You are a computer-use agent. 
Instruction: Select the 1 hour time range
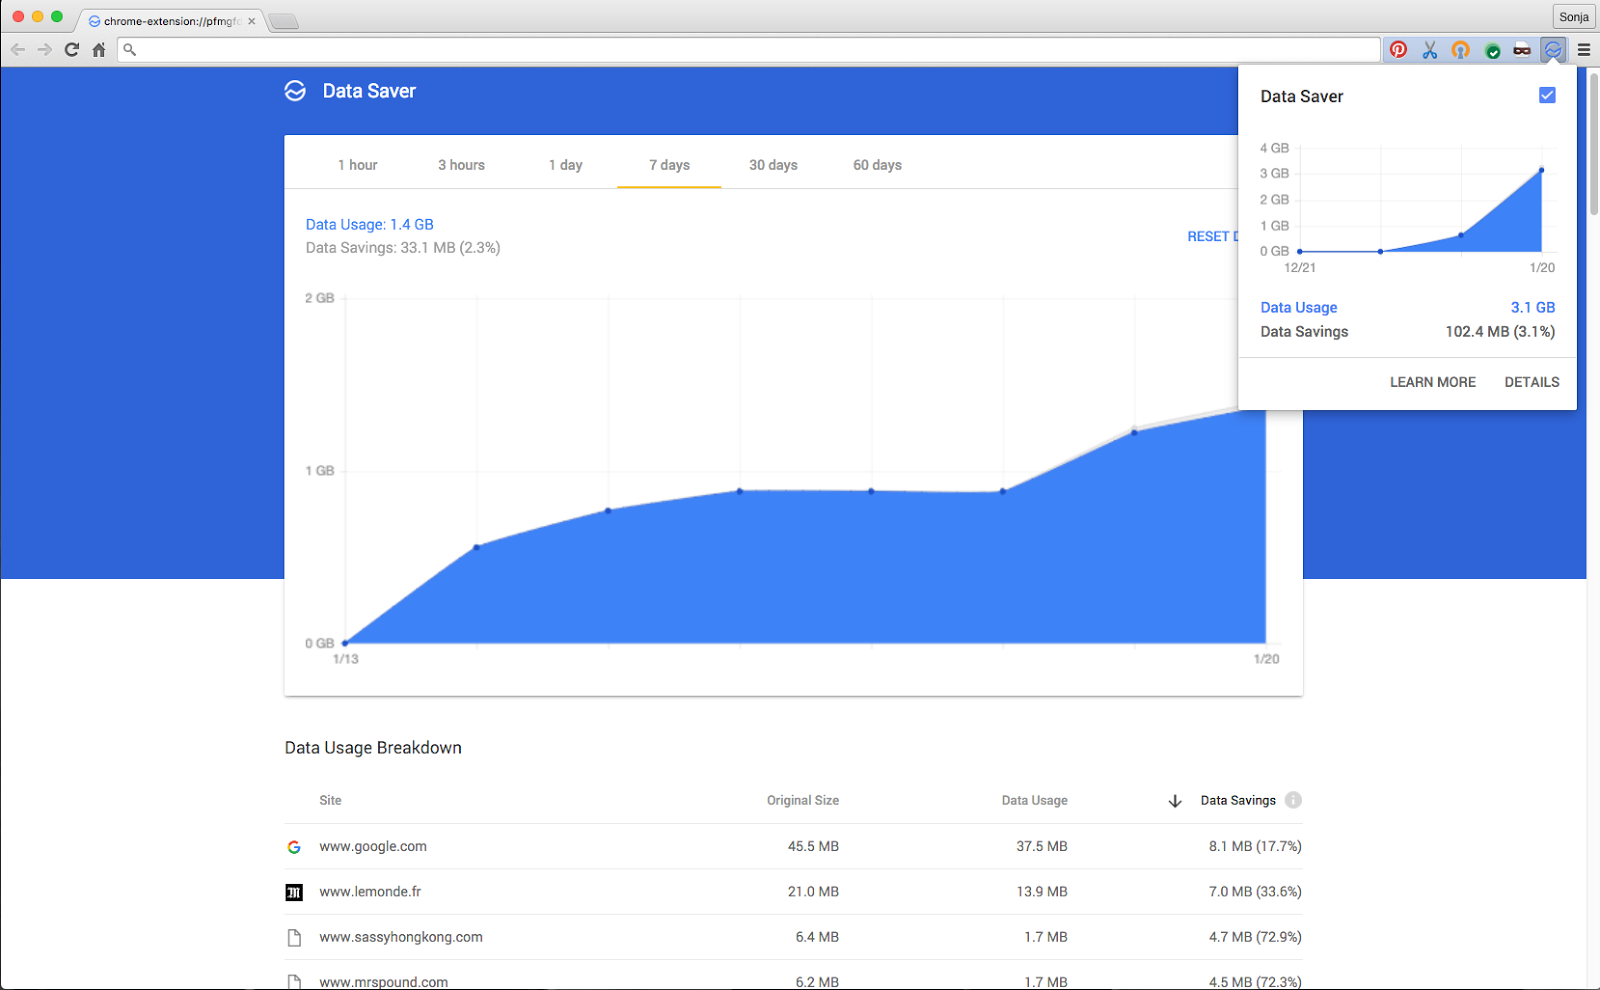click(357, 164)
